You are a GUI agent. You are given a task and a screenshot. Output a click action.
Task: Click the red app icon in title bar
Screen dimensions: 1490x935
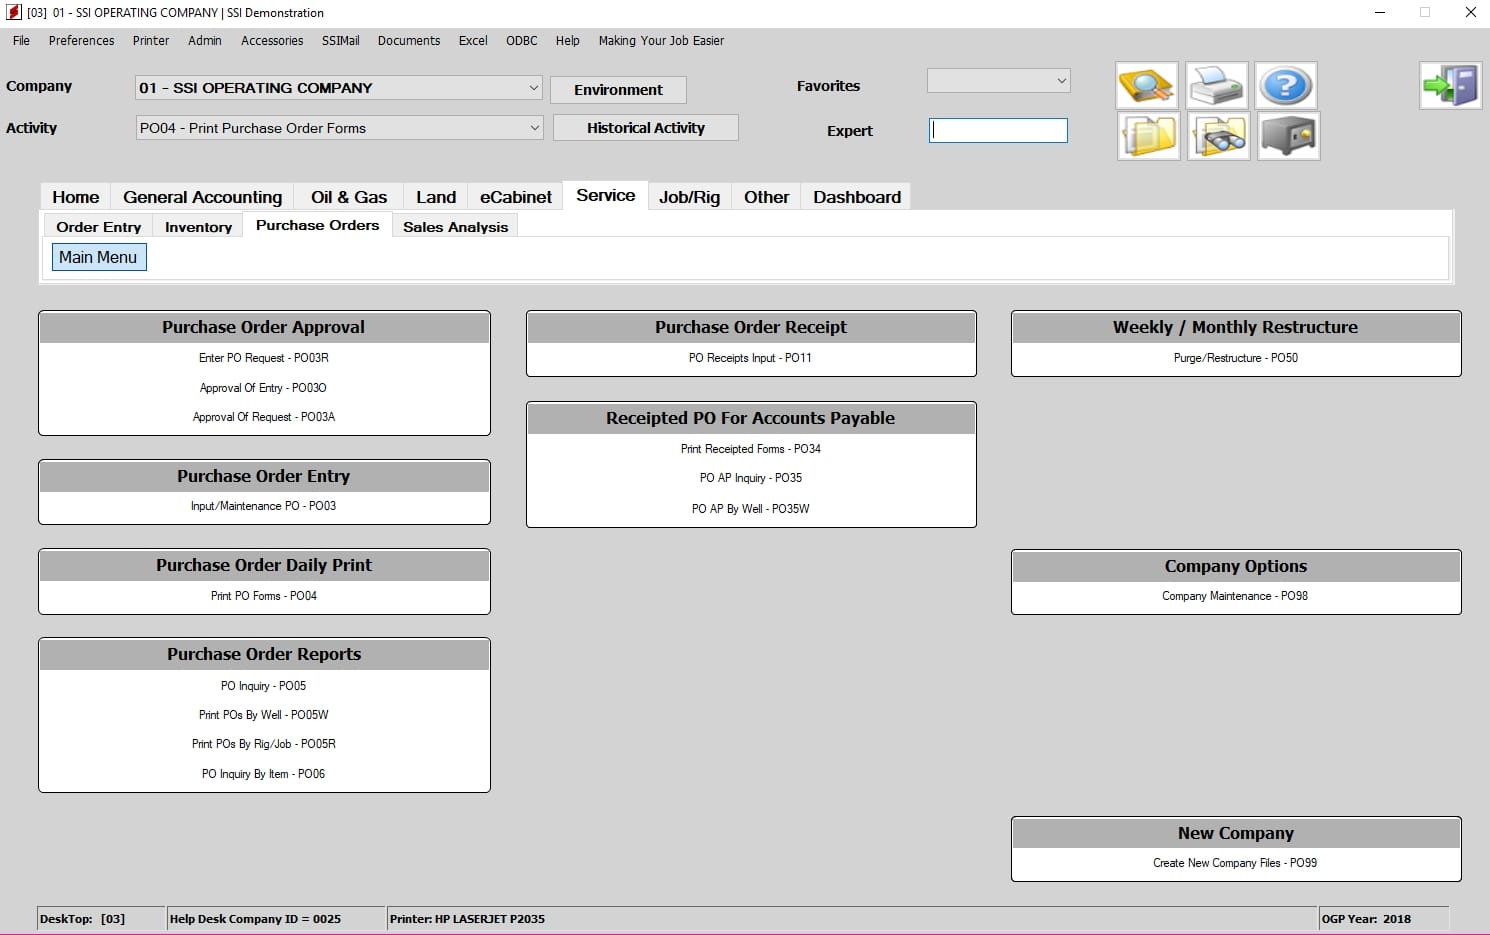pos(14,12)
